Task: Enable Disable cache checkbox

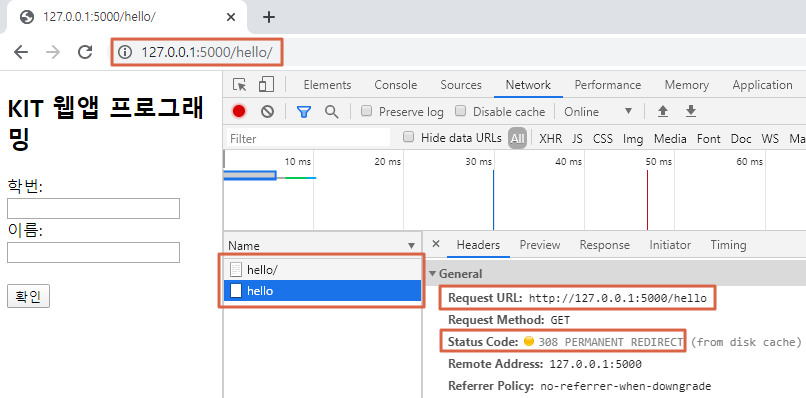Action: point(461,111)
